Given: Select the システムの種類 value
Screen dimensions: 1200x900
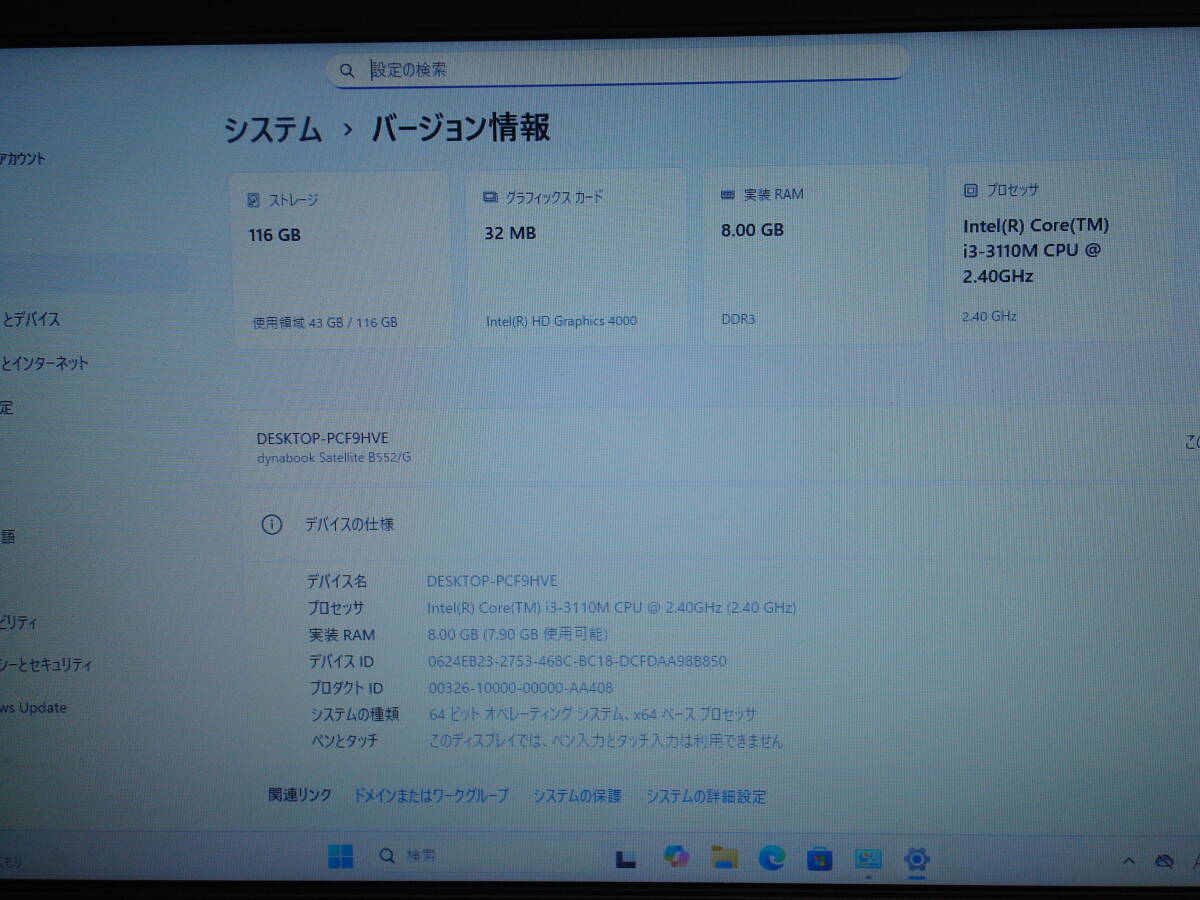Looking at the screenshot, I should click(x=592, y=715).
